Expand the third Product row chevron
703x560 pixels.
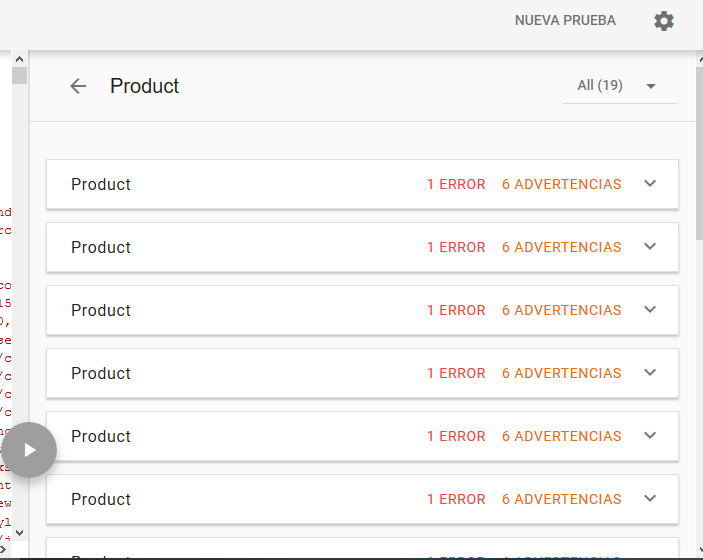pos(650,310)
